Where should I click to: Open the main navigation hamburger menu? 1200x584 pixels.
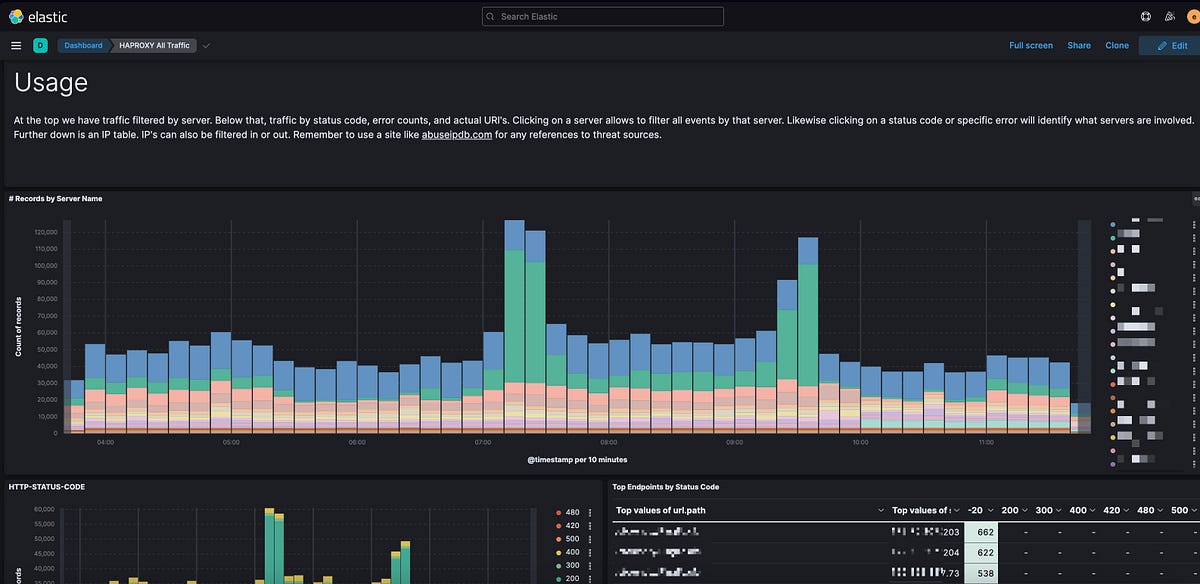point(16,45)
